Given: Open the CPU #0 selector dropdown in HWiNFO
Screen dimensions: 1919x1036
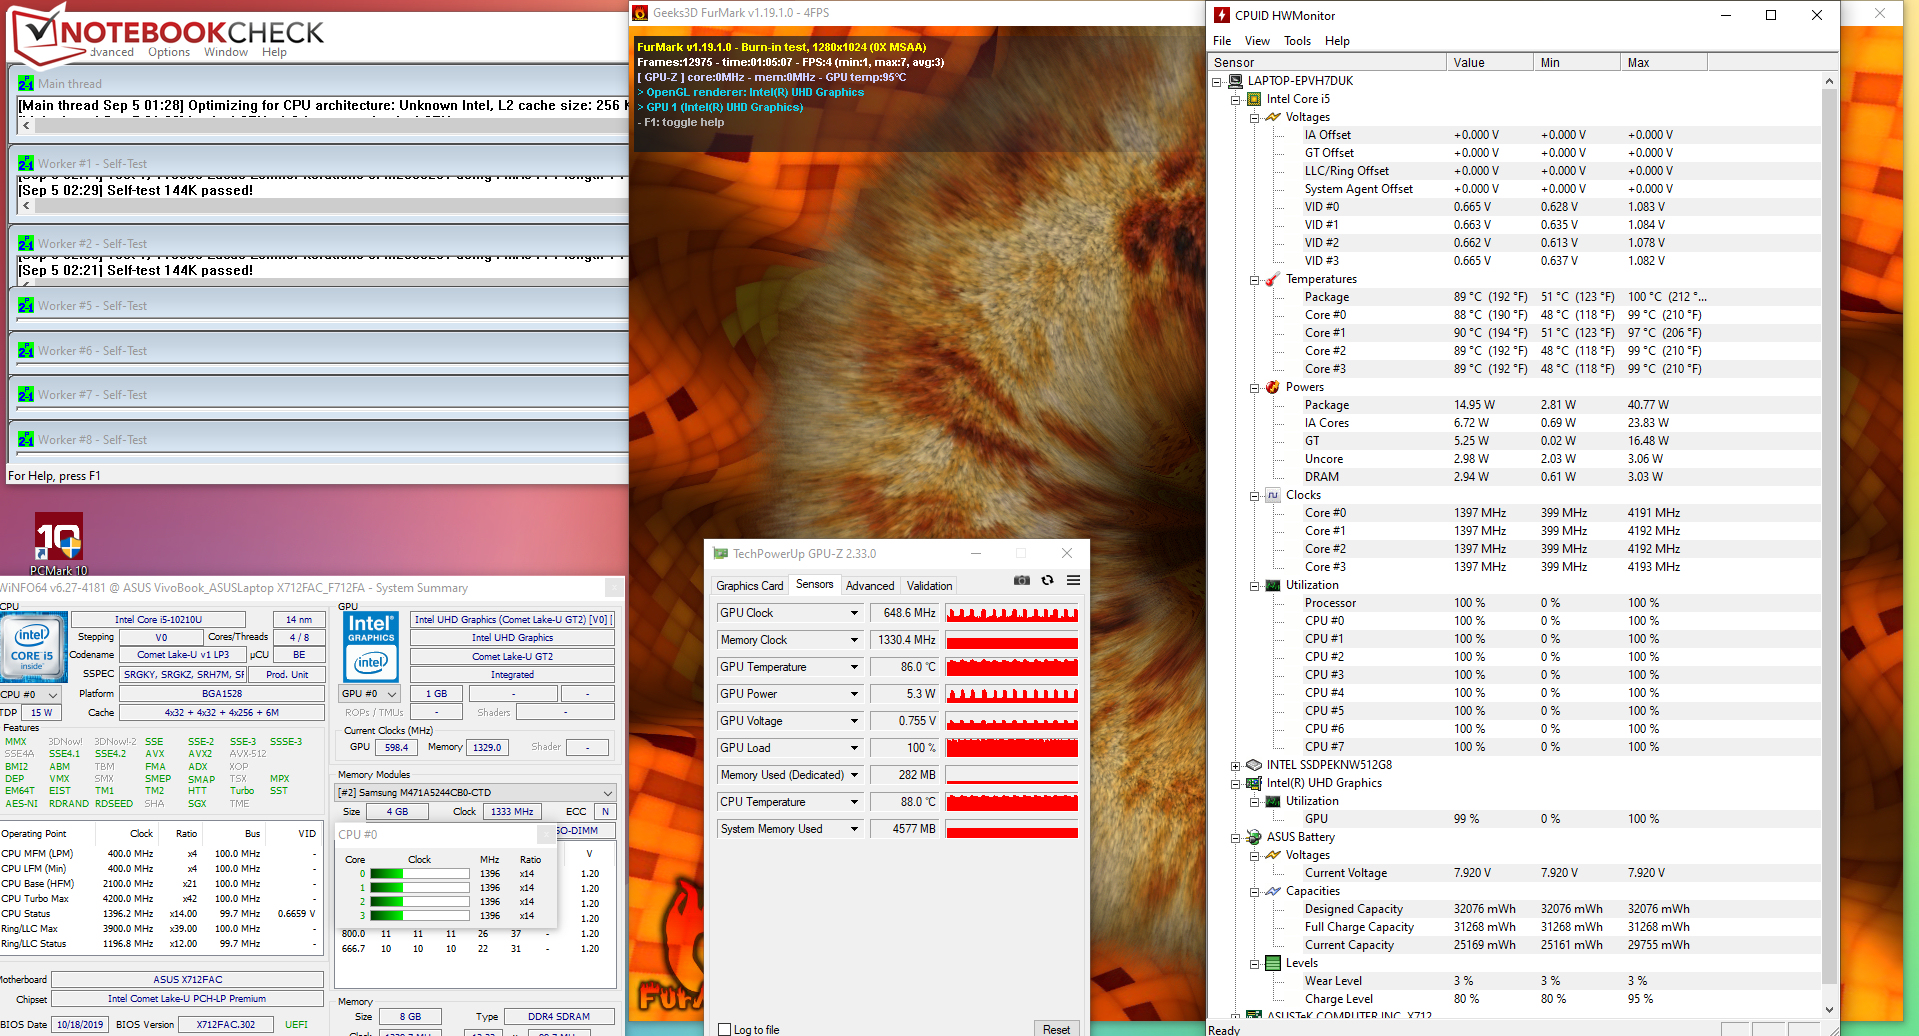Looking at the screenshot, I should click(x=30, y=694).
